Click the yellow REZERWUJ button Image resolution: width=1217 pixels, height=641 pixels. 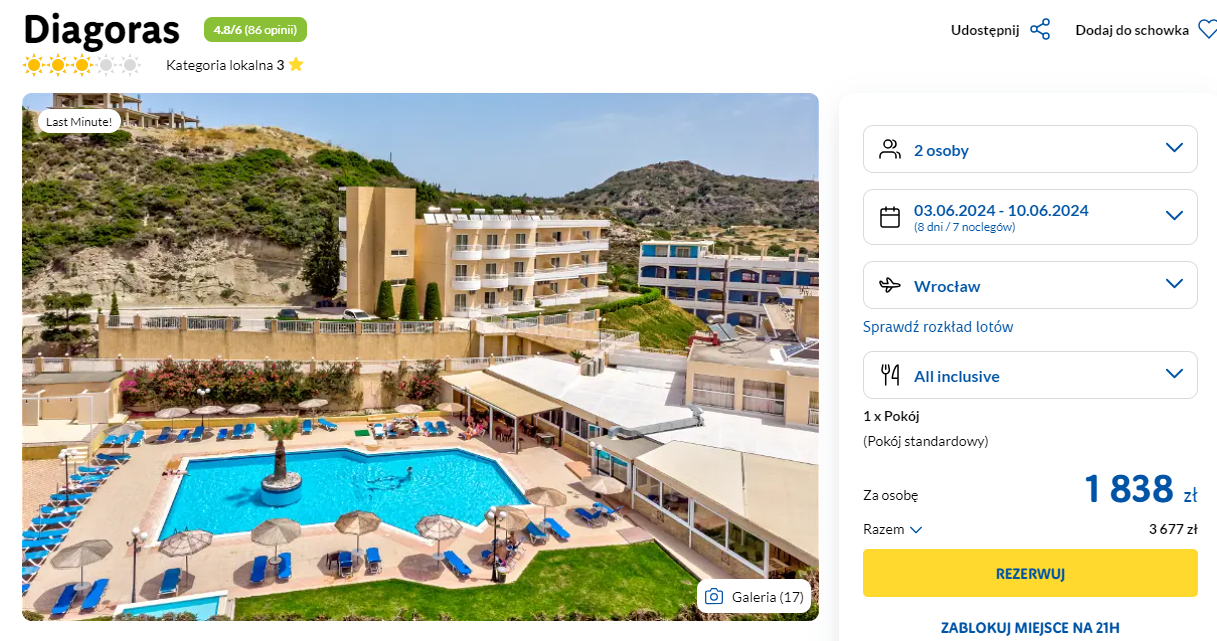(x=1030, y=573)
